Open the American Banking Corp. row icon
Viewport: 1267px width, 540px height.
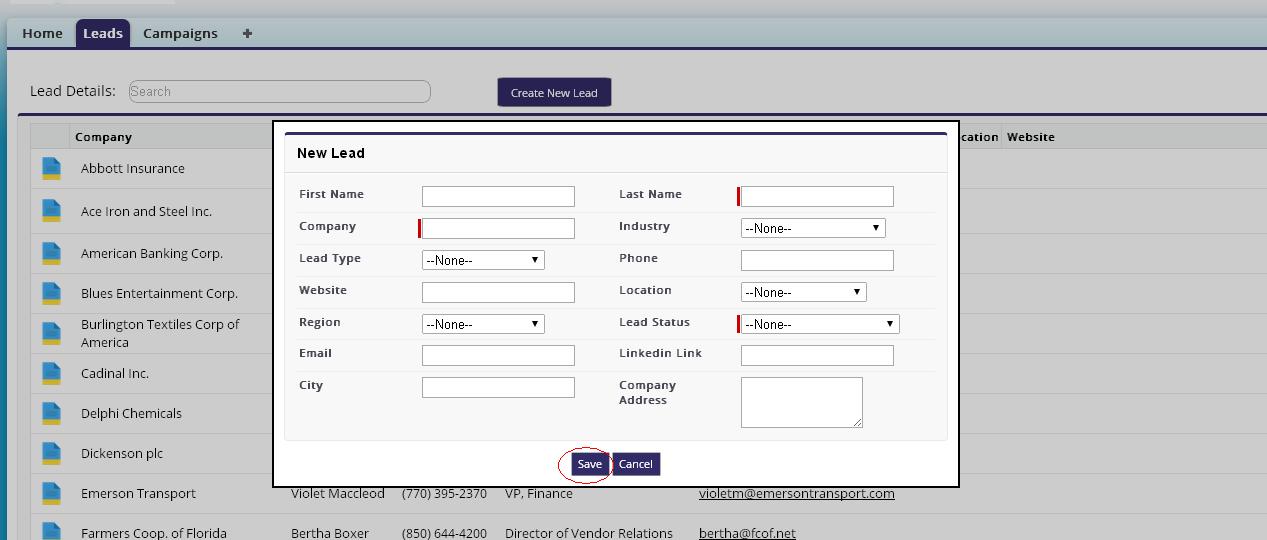pyautogui.click(x=51, y=253)
